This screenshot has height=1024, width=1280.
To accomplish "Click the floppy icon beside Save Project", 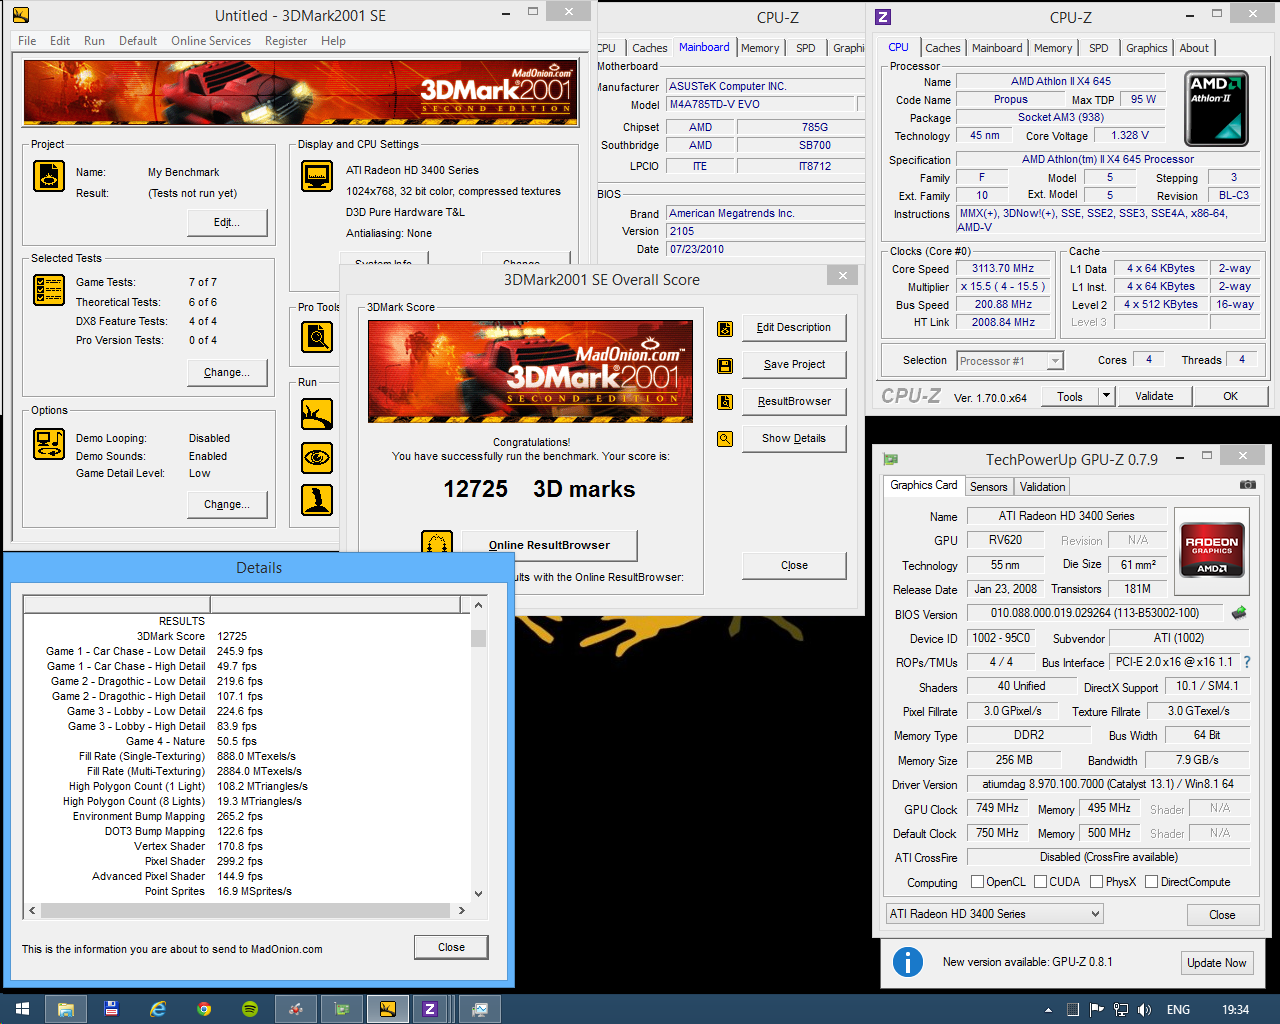I will click(x=725, y=365).
